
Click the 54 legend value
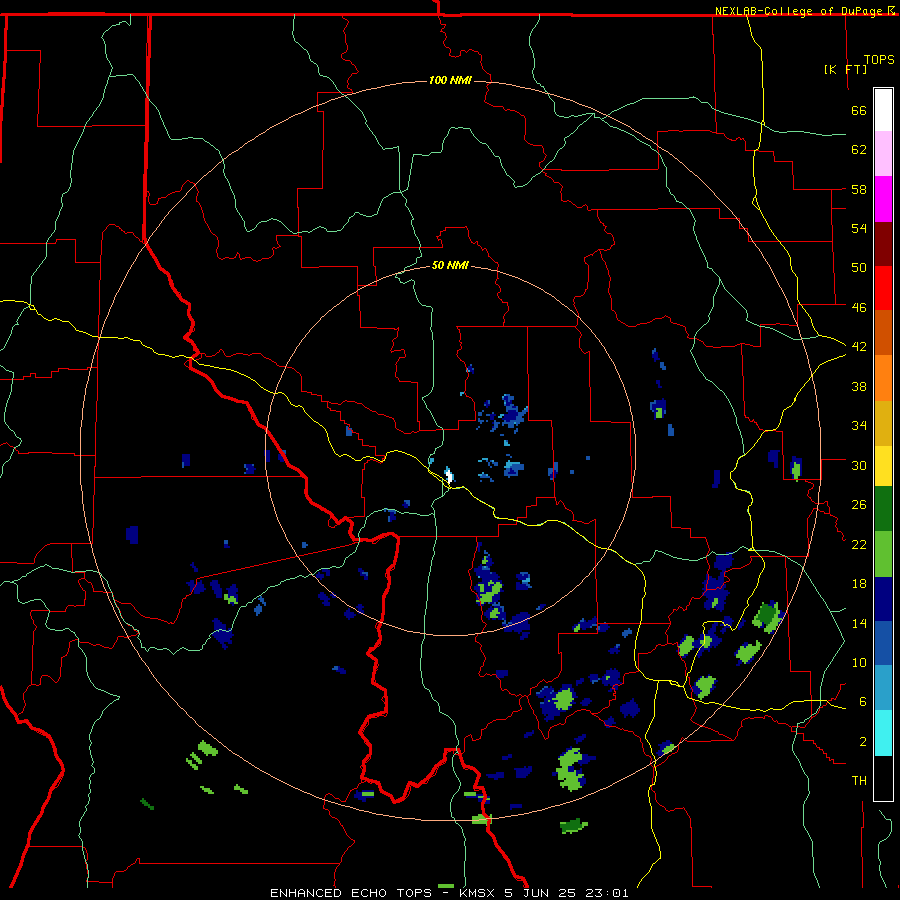[x=859, y=228]
